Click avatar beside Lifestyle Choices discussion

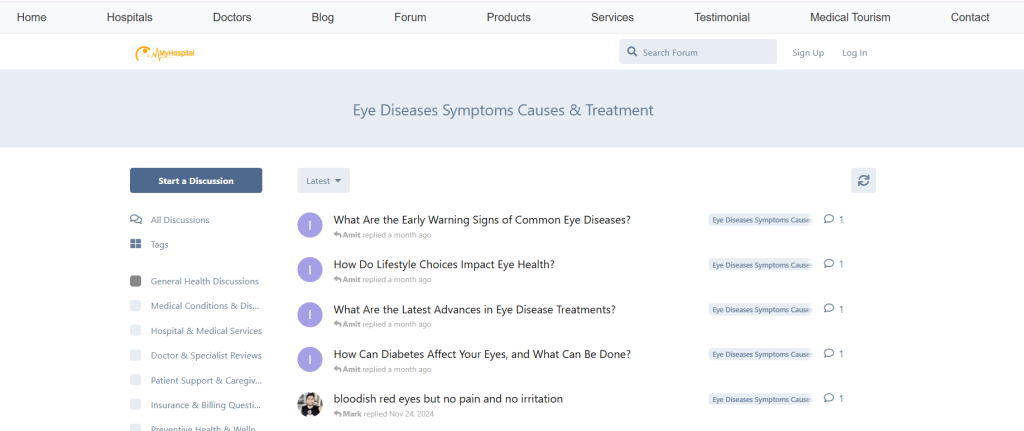pyautogui.click(x=310, y=270)
